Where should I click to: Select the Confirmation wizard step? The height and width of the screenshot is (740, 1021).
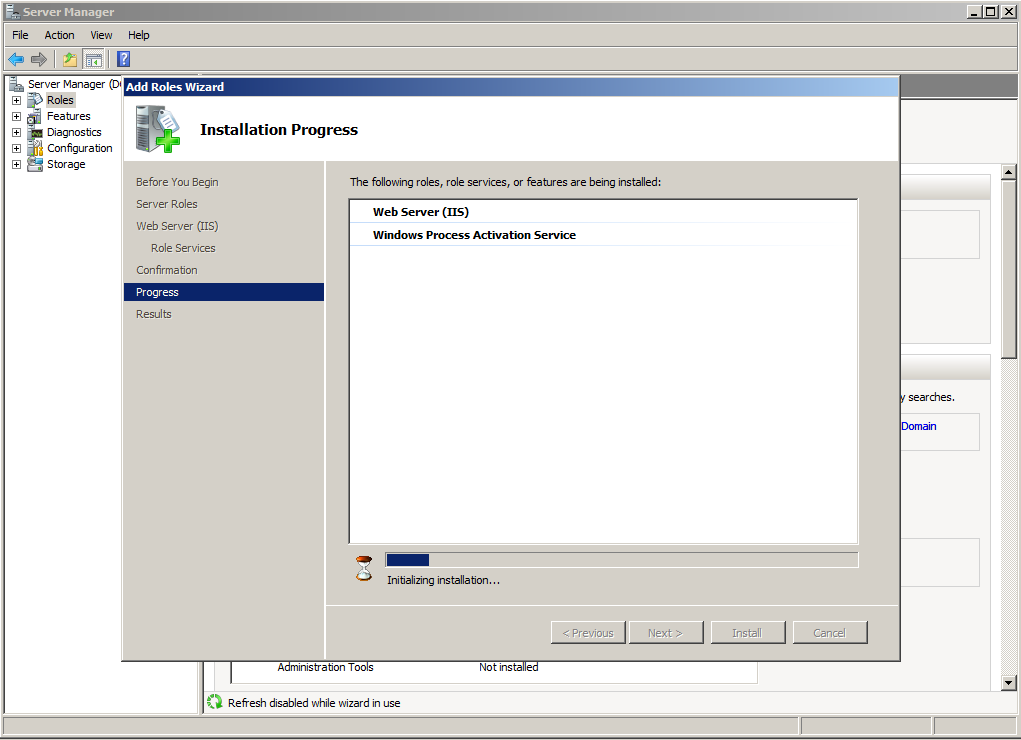167,270
